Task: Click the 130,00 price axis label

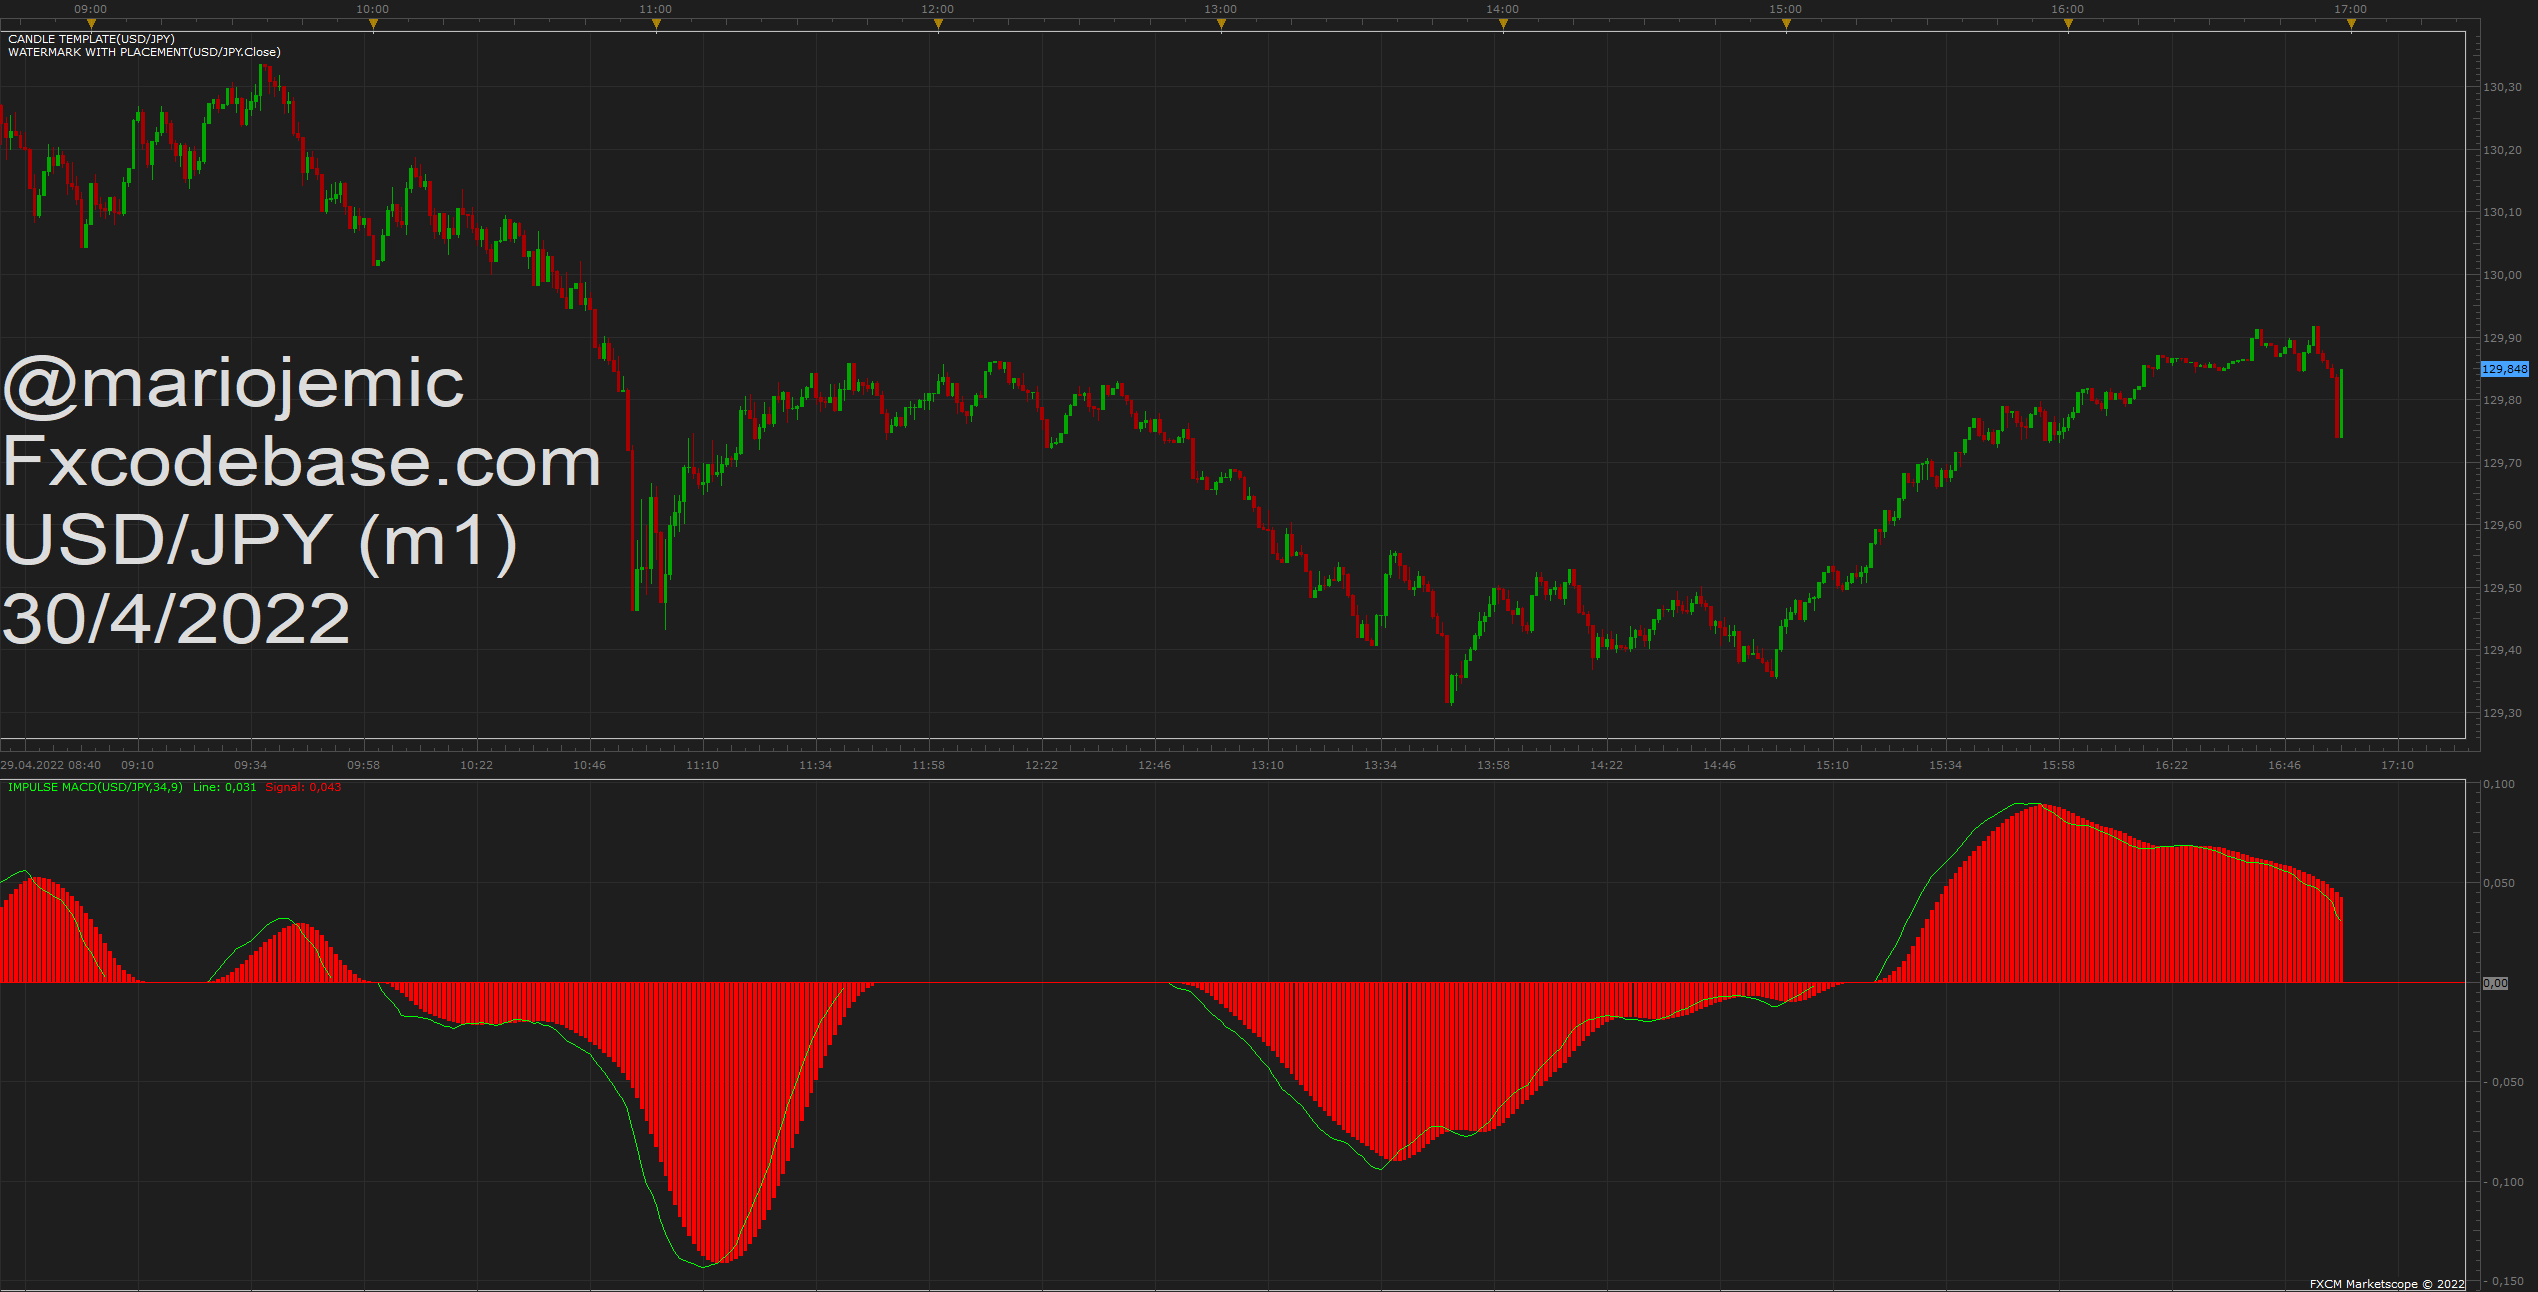Action: [x=2503, y=275]
